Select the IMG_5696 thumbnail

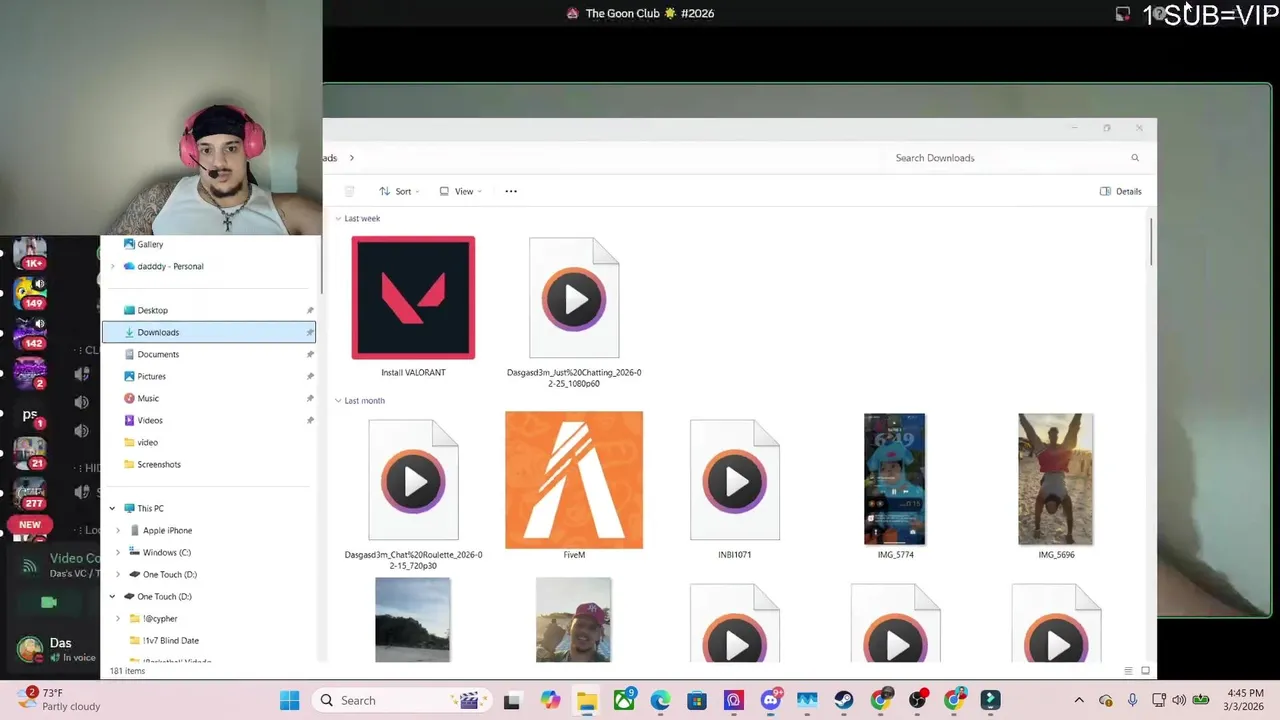click(x=1056, y=479)
